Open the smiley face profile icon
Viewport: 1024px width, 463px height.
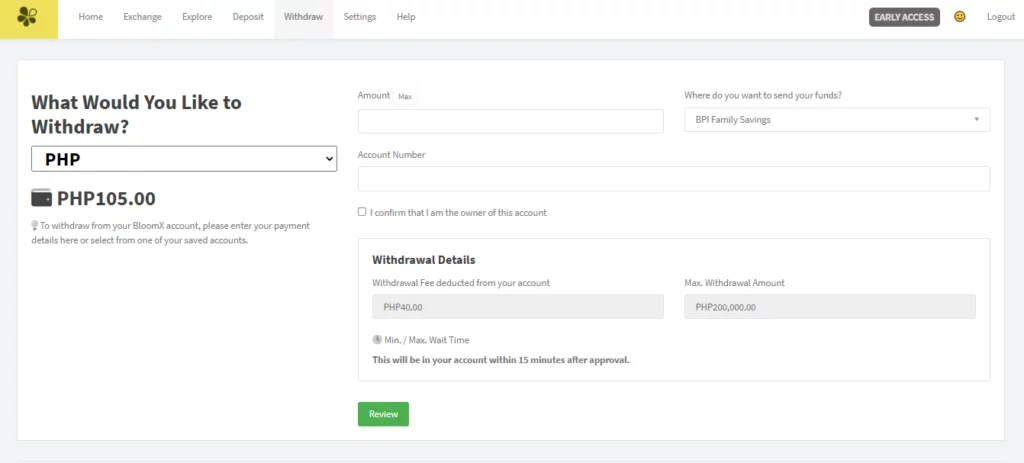(x=959, y=17)
